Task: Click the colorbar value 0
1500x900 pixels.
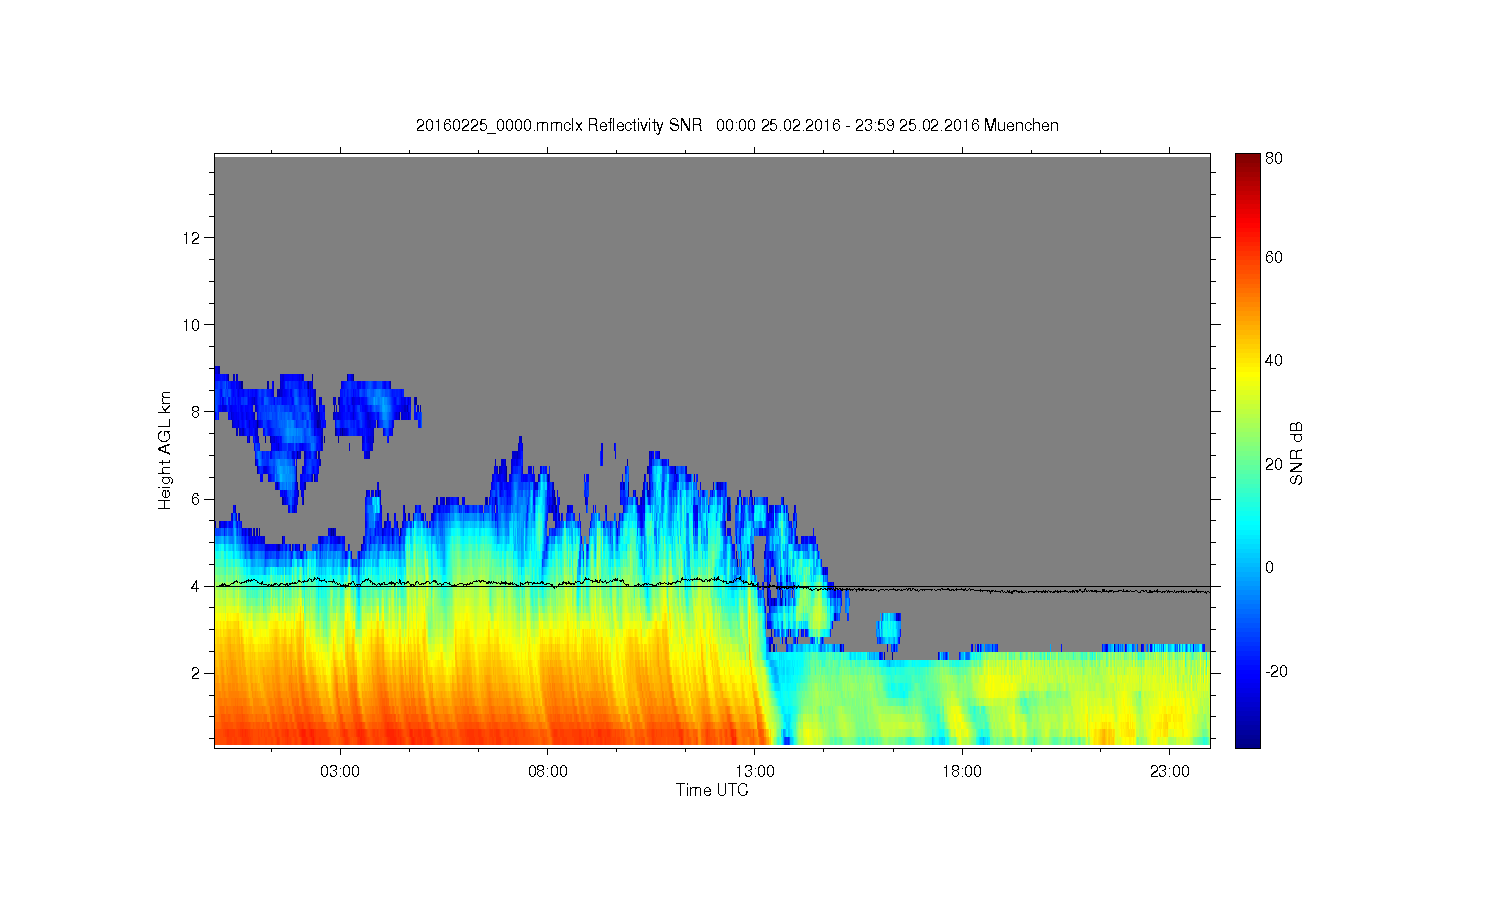Action: pyautogui.click(x=1270, y=568)
